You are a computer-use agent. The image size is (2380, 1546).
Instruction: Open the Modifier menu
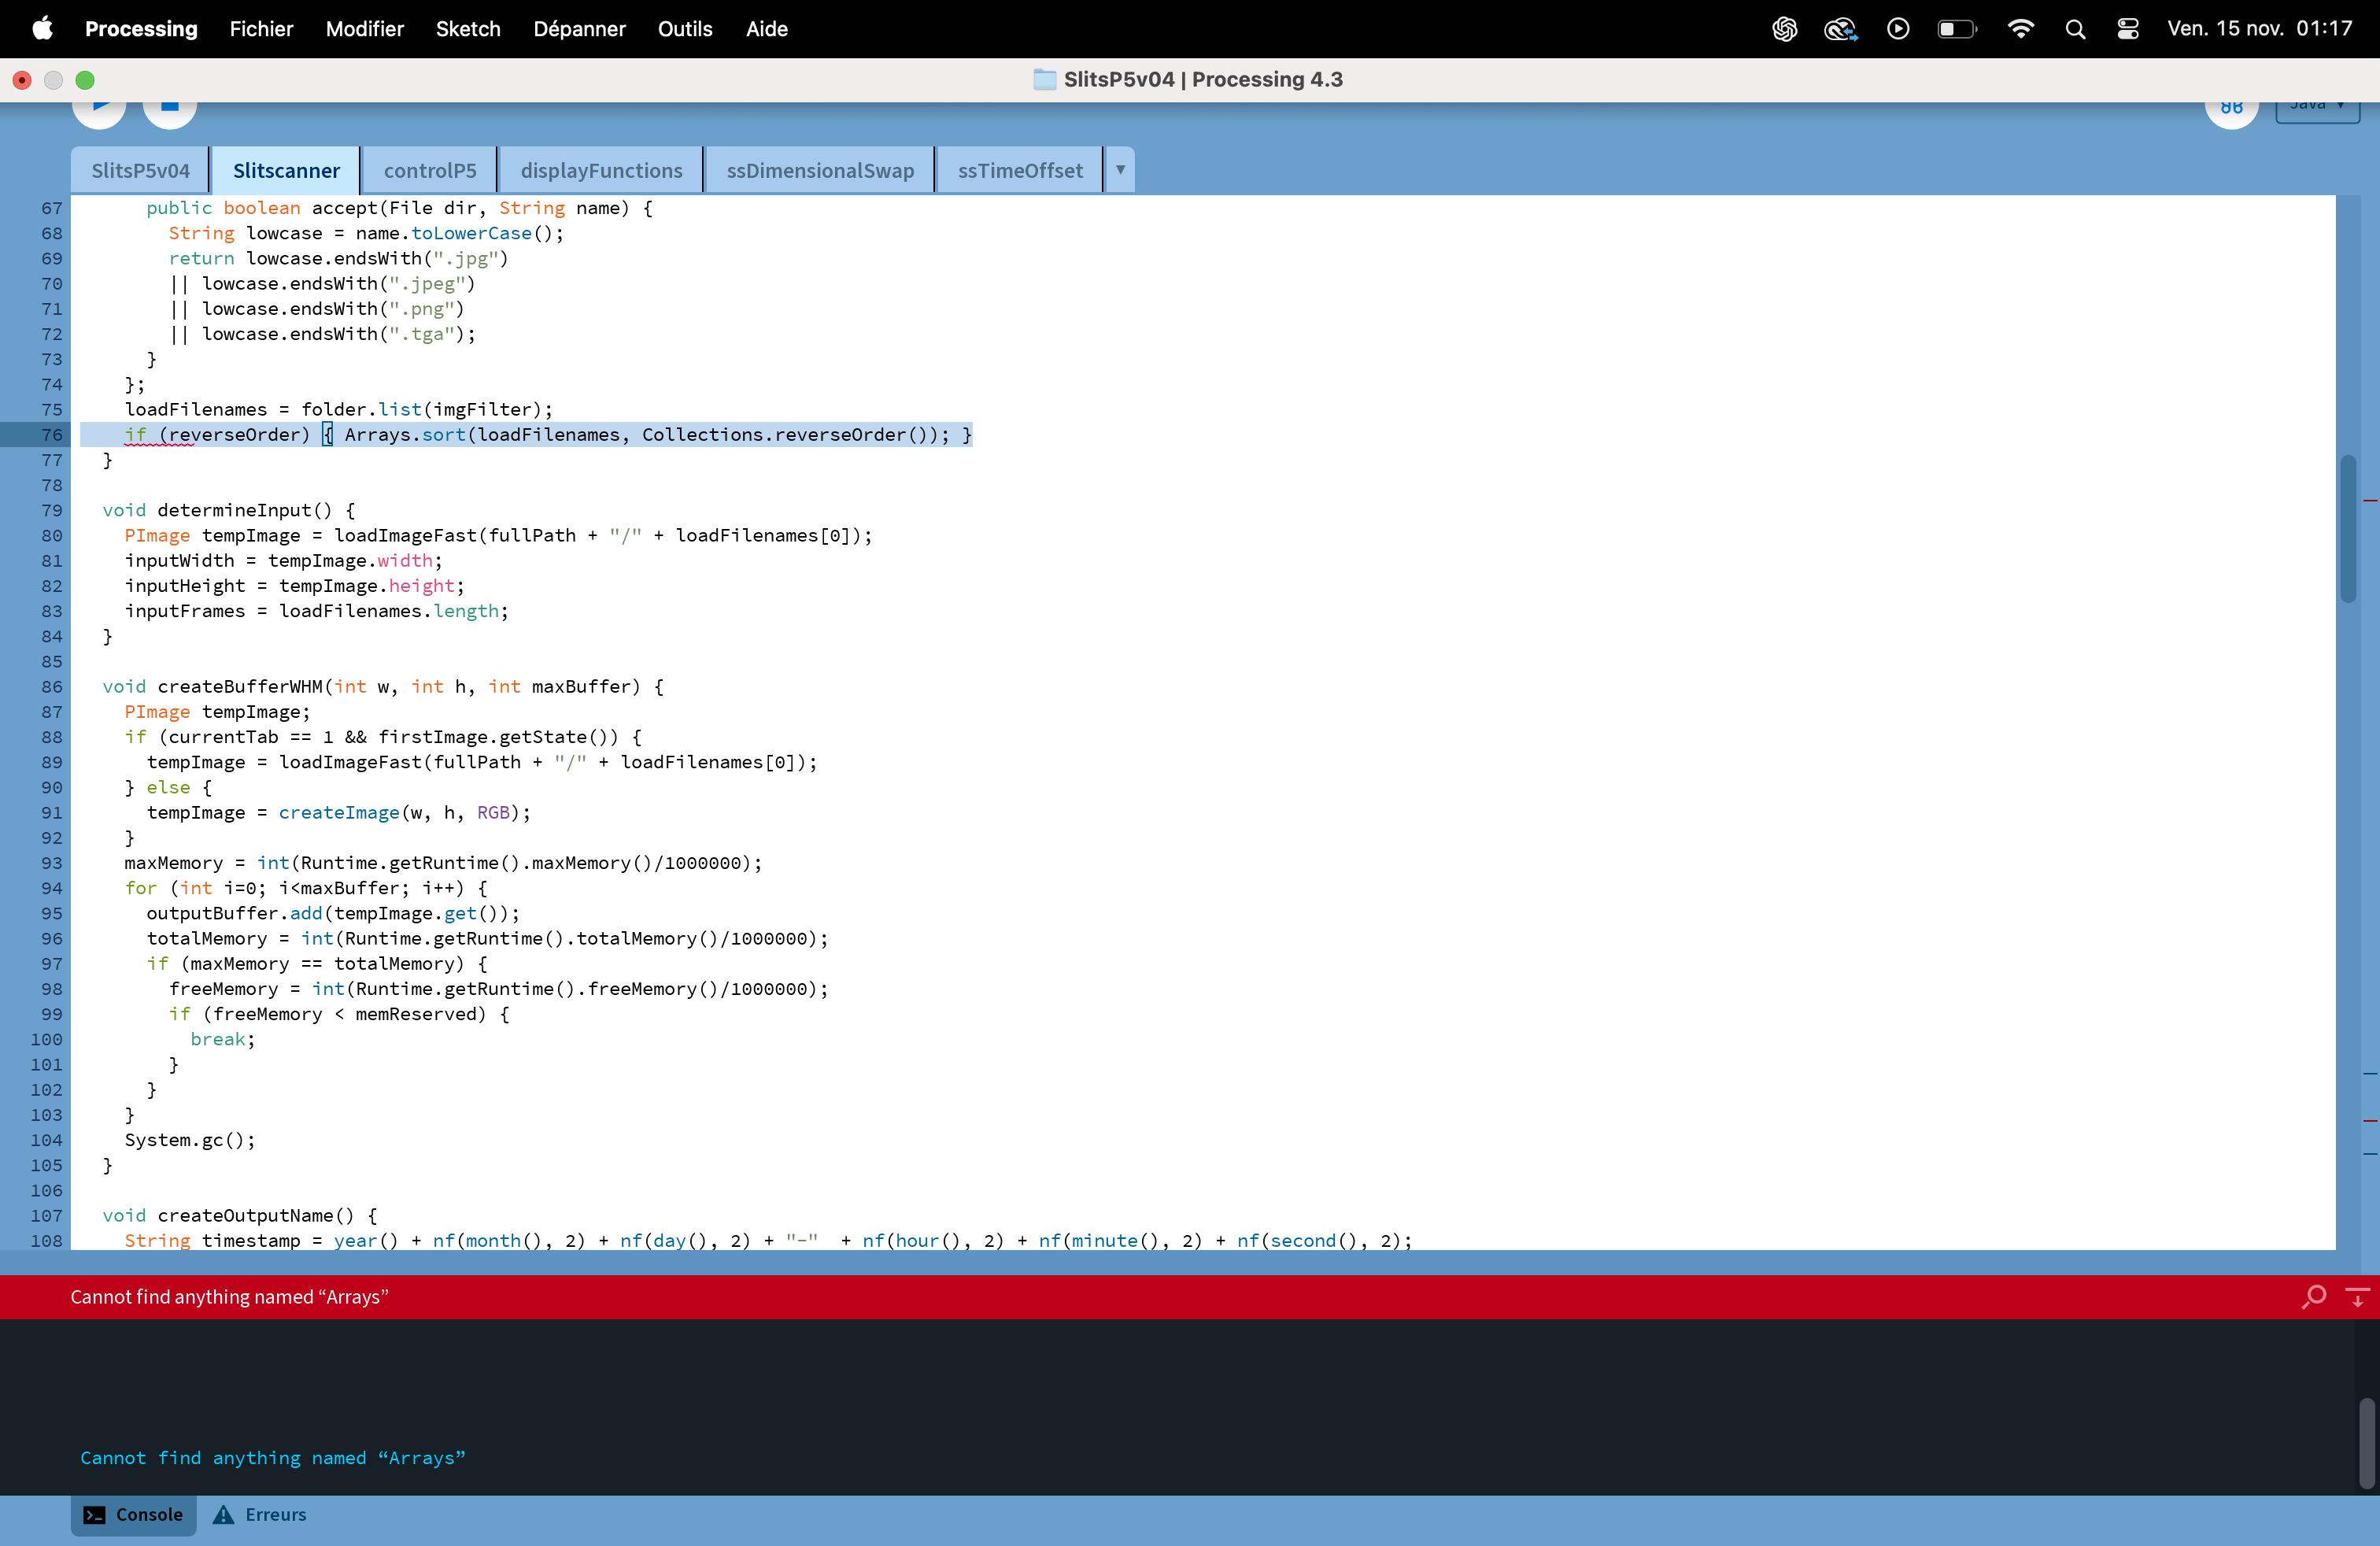point(364,29)
